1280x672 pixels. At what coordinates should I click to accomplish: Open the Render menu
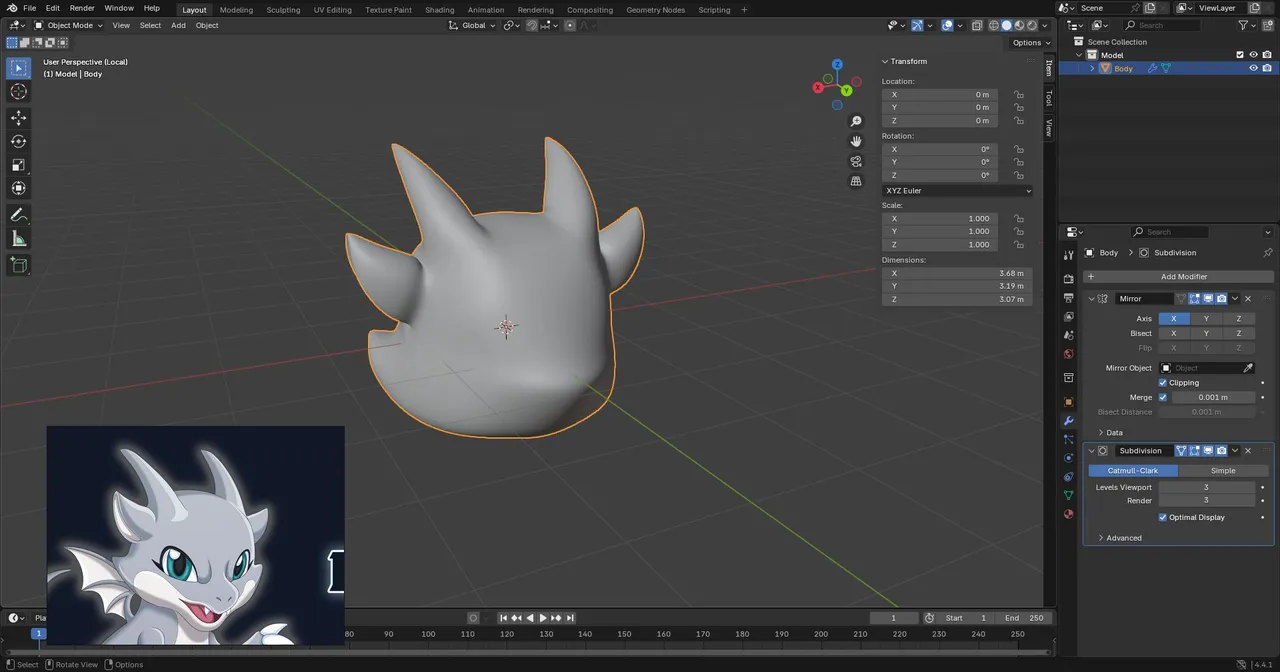[82, 8]
